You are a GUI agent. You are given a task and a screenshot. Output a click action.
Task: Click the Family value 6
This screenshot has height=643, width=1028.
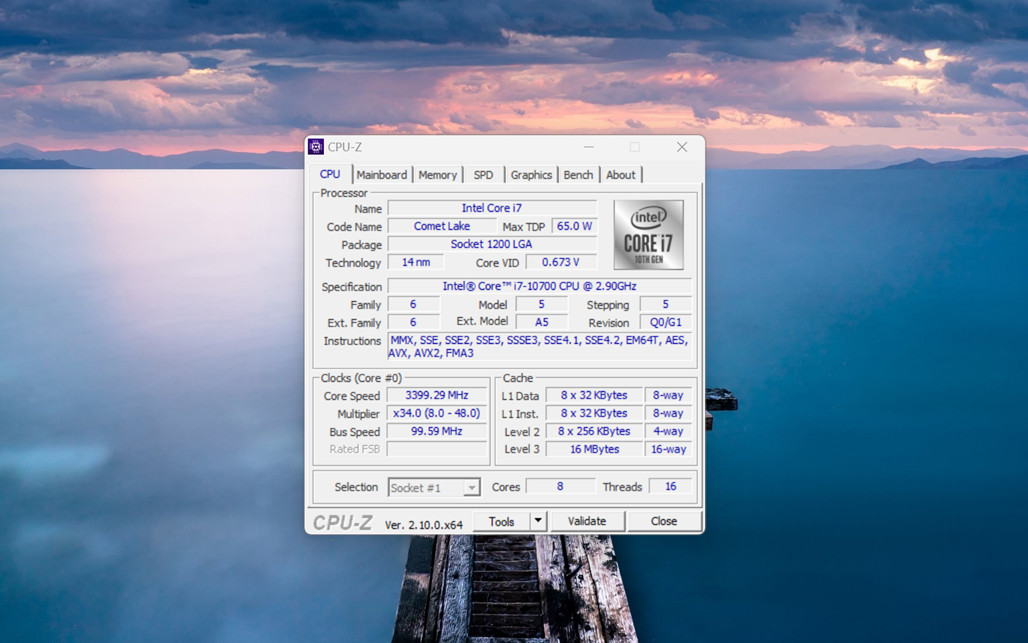[413, 304]
